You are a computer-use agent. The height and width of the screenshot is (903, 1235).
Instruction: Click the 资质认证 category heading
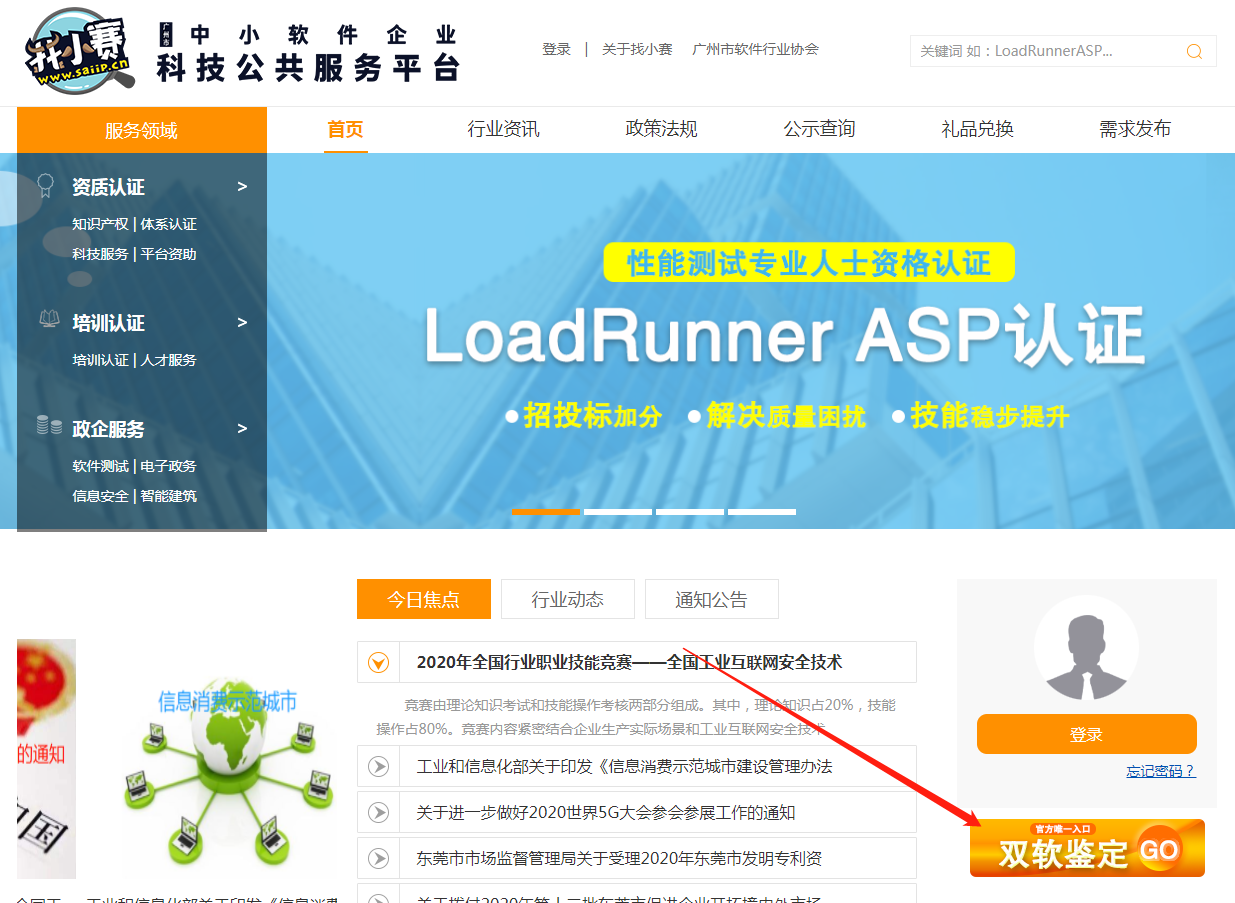(x=108, y=187)
